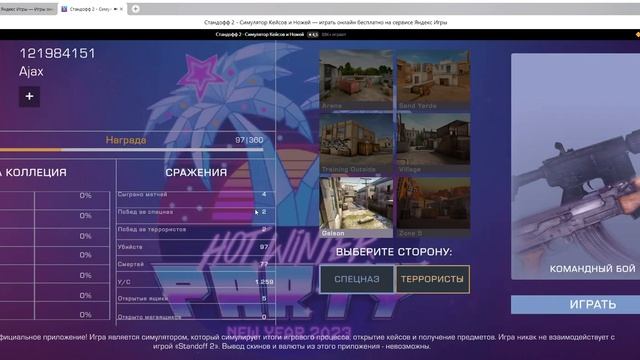Viewport: 640px width, 360px height.
Task: Click the player ID 121984151
Action: (x=57, y=53)
